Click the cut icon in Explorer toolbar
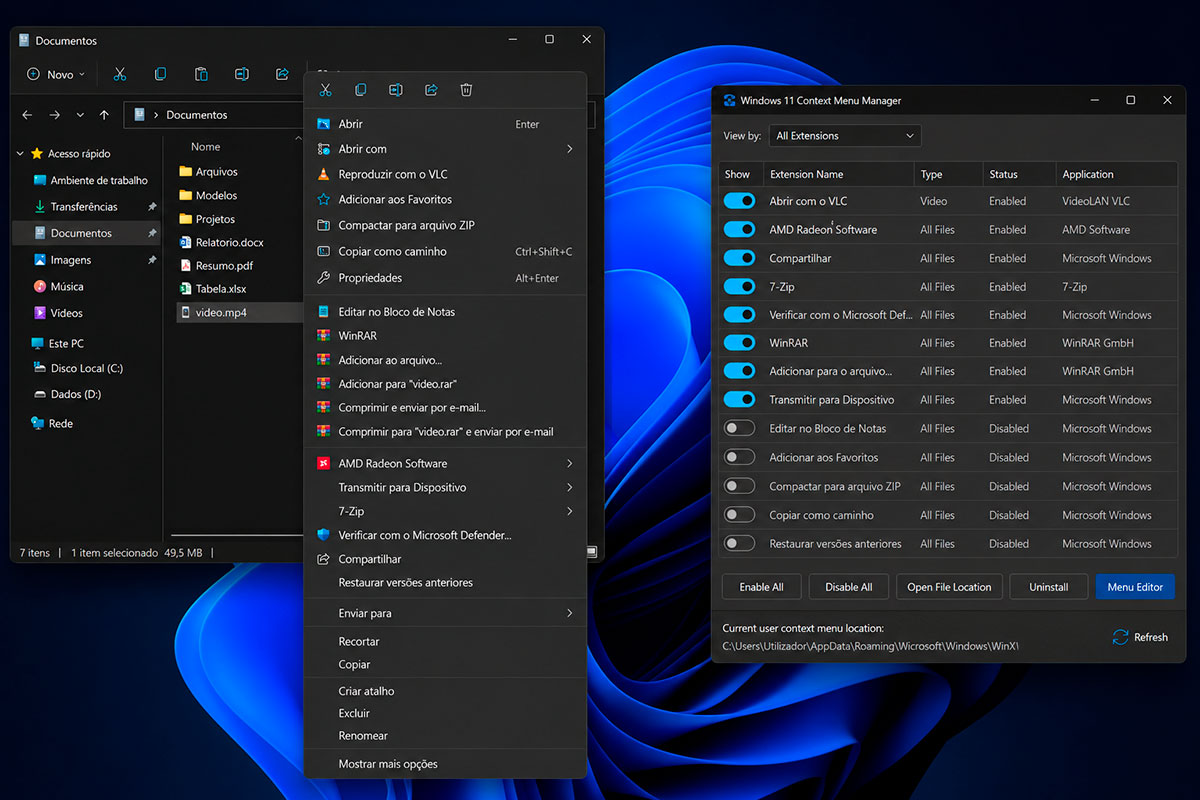Image resolution: width=1200 pixels, height=800 pixels. [x=120, y=74]
